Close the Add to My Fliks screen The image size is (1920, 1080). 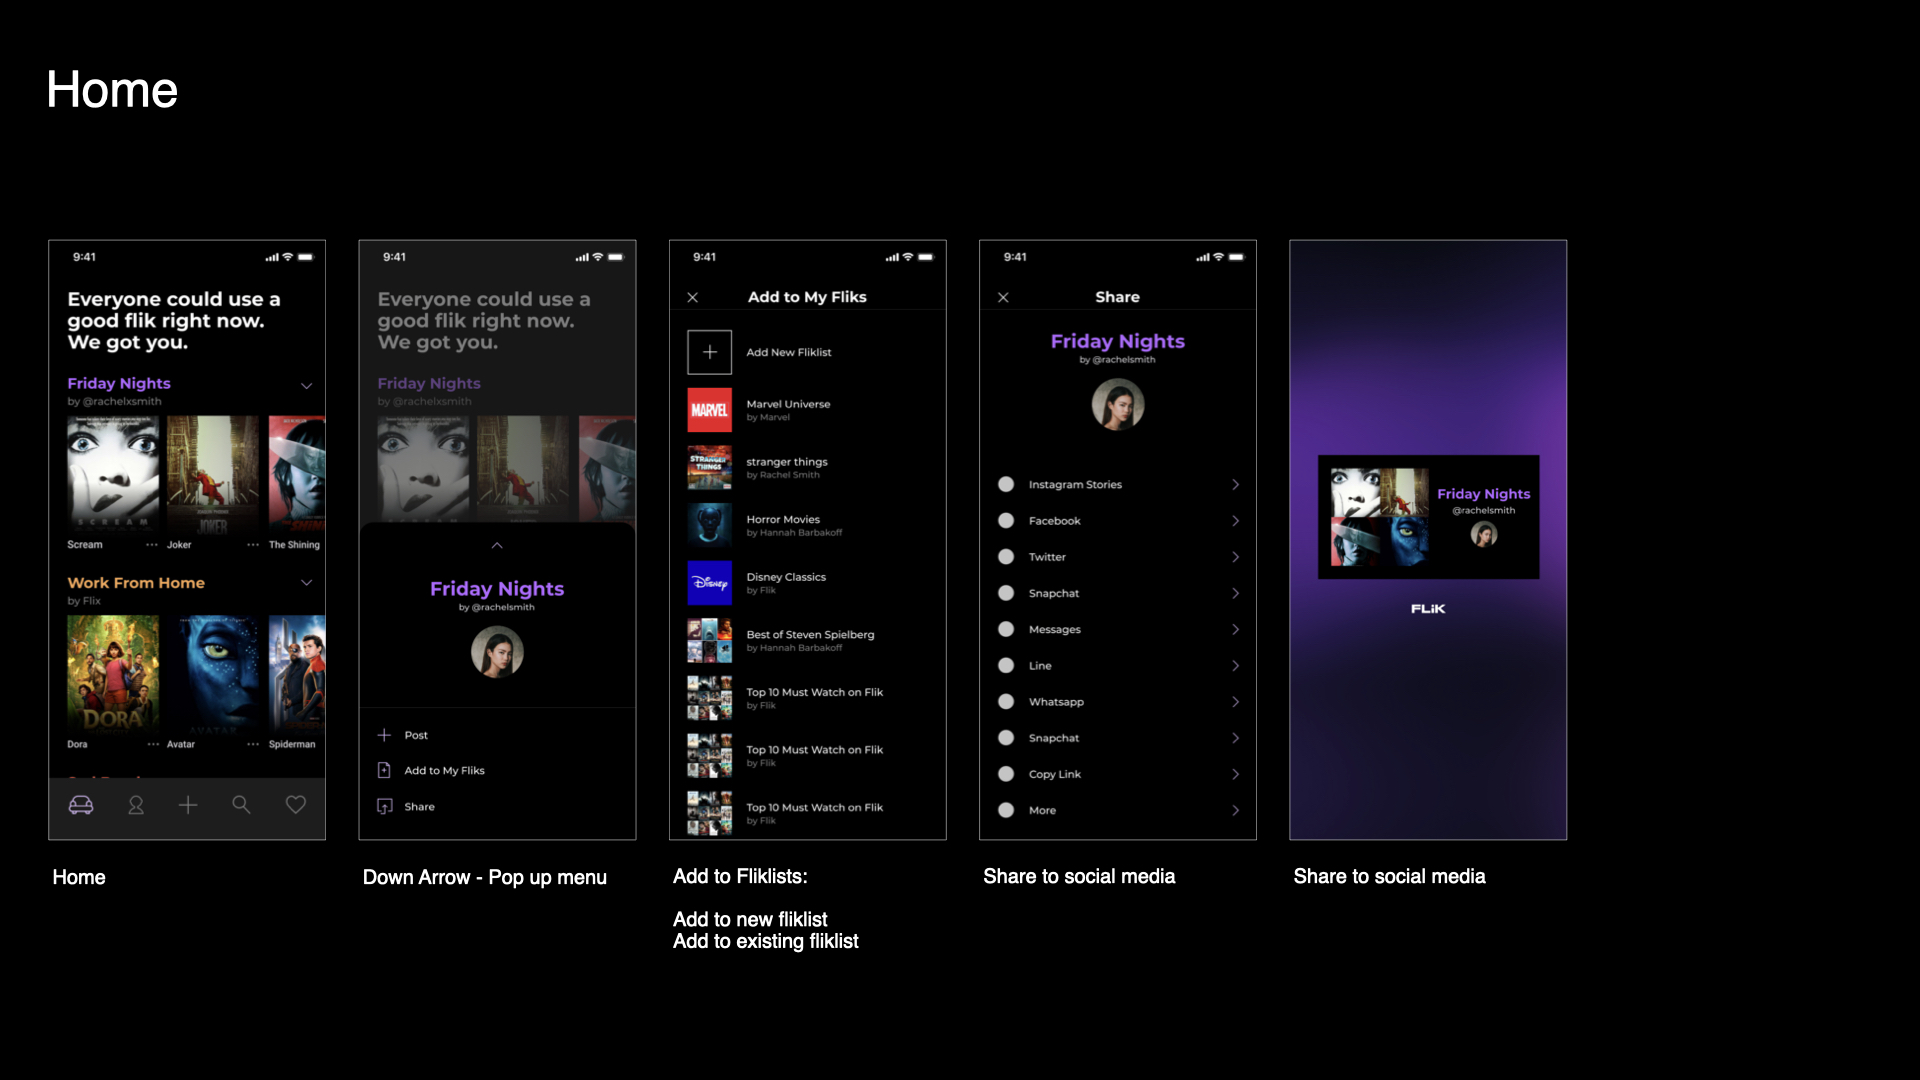(693, 298)
